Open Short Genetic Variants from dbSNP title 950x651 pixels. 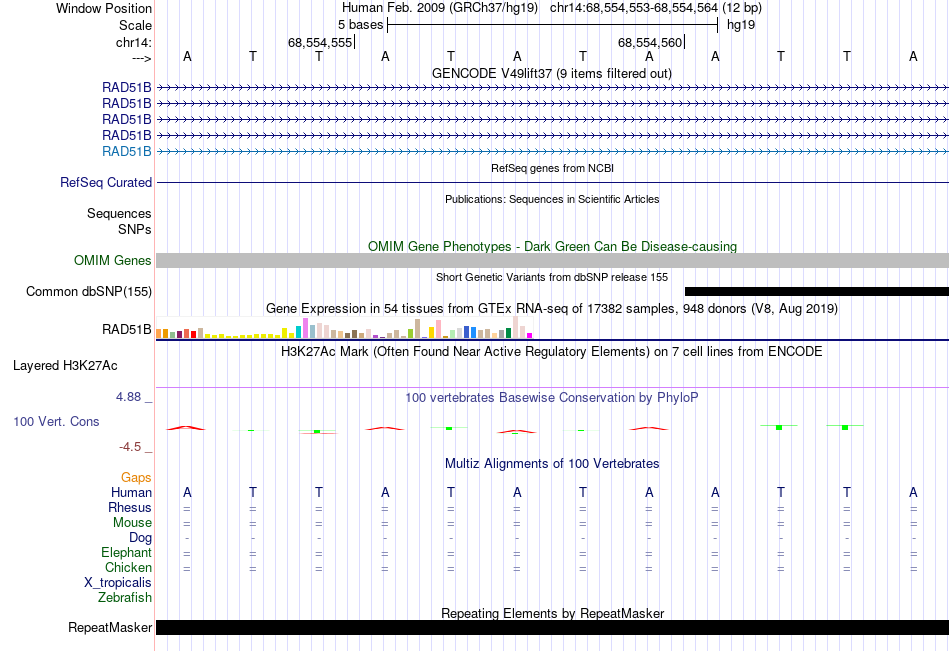(x=552, y=277)
